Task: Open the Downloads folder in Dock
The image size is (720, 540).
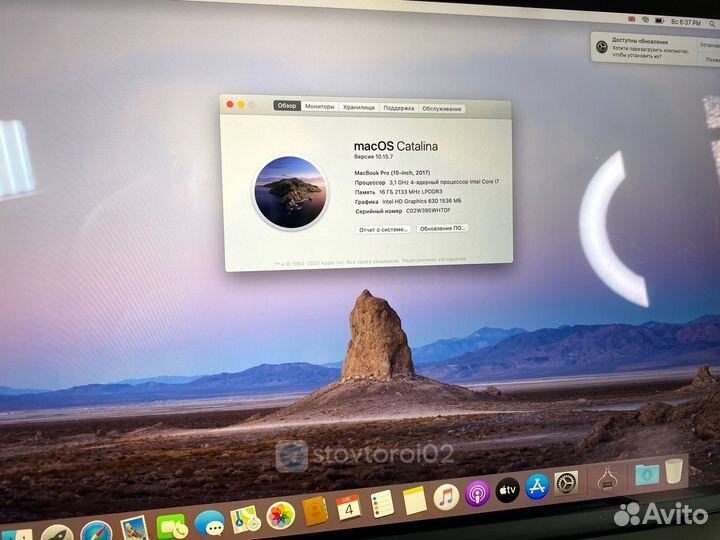Action: pyautogui.click(x=647, y=475)
